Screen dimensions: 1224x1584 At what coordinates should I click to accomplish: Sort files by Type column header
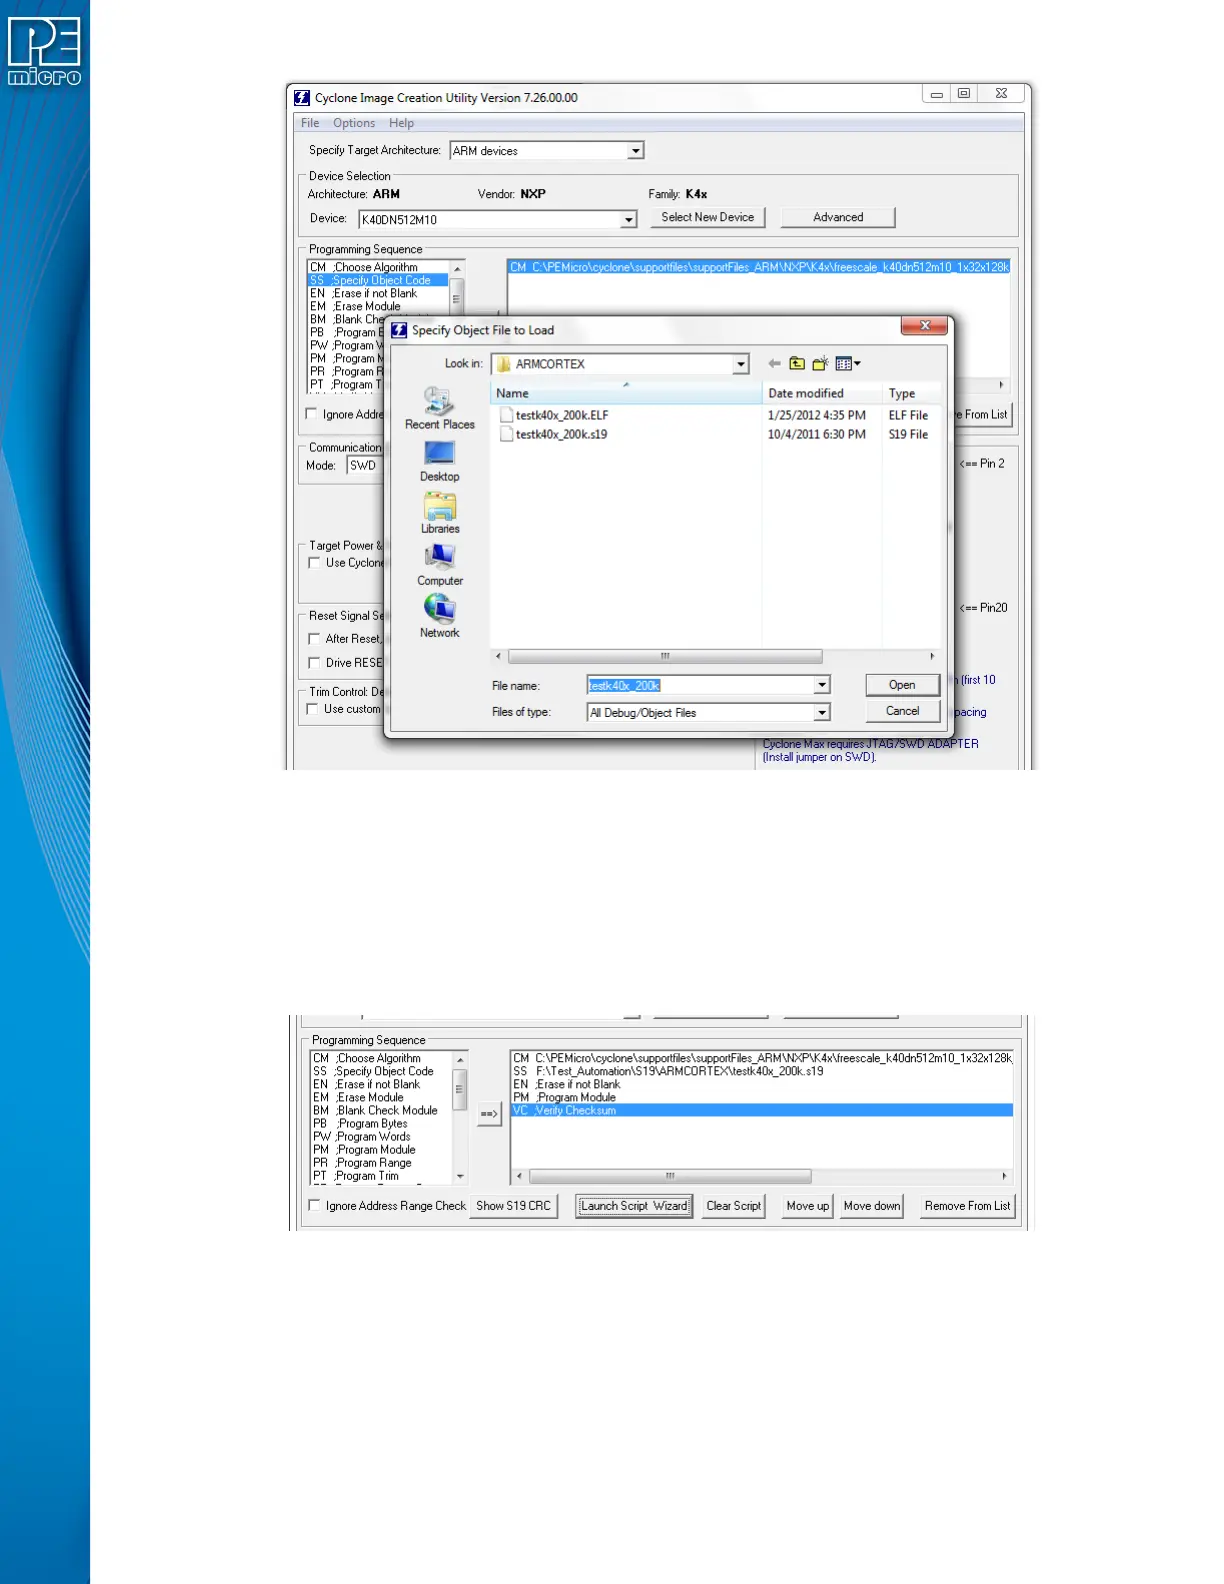[912, 393]
